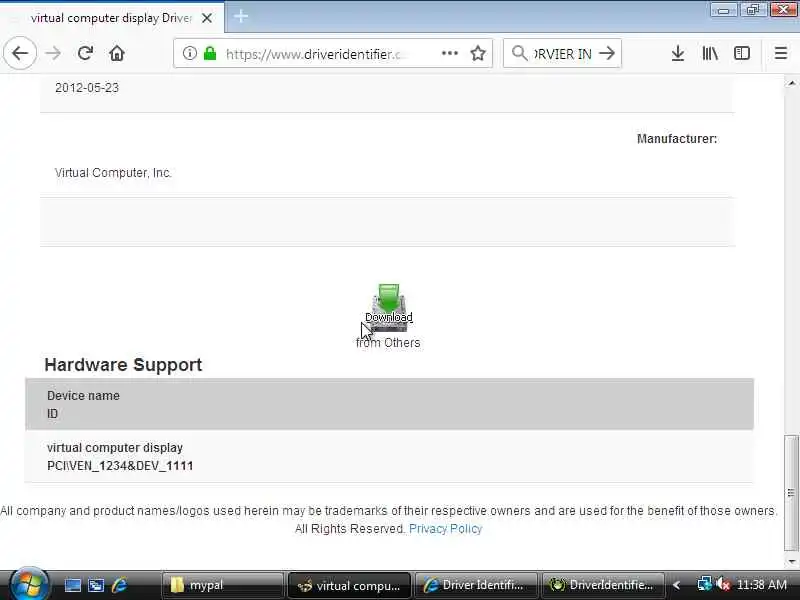The height and width of the screenshot is (600, 800).
Task: Click the muted volume tray icon
Action: point(723,584)
